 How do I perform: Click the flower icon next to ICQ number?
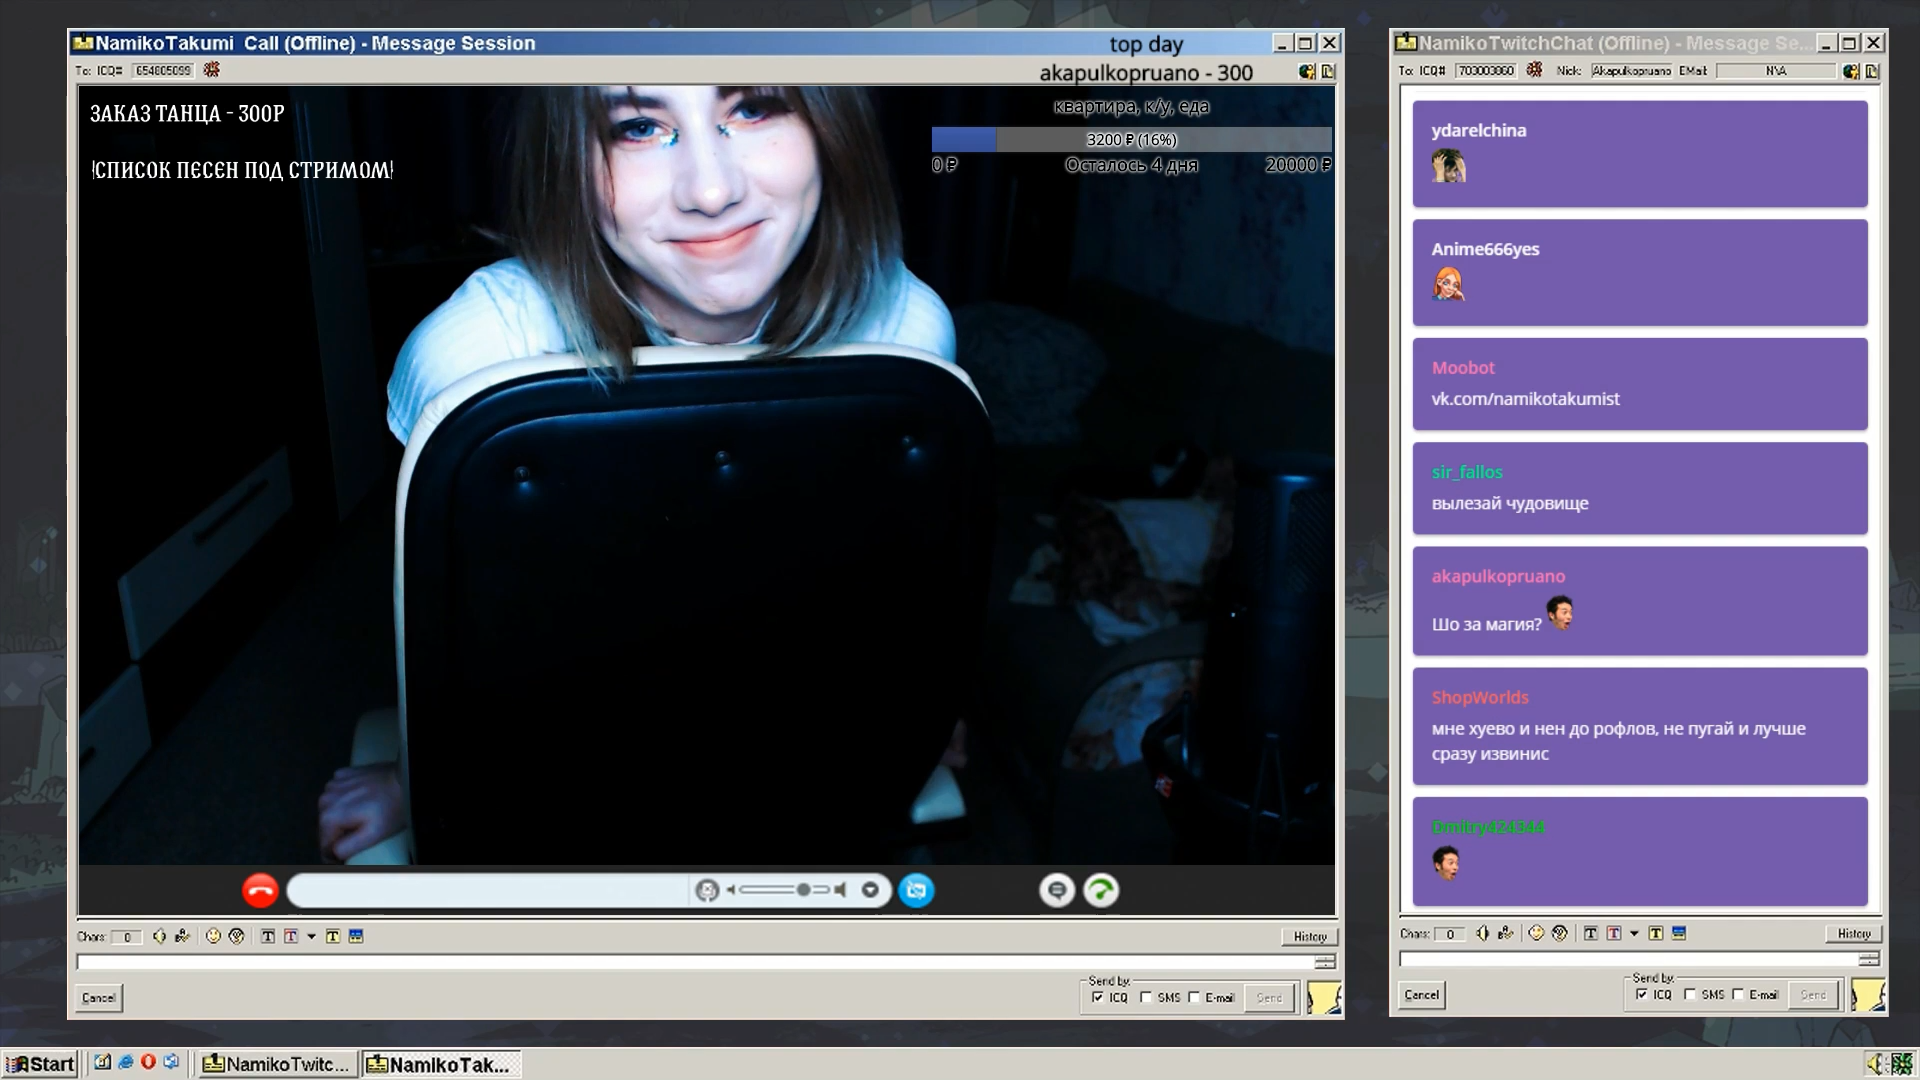pos(211,70)
